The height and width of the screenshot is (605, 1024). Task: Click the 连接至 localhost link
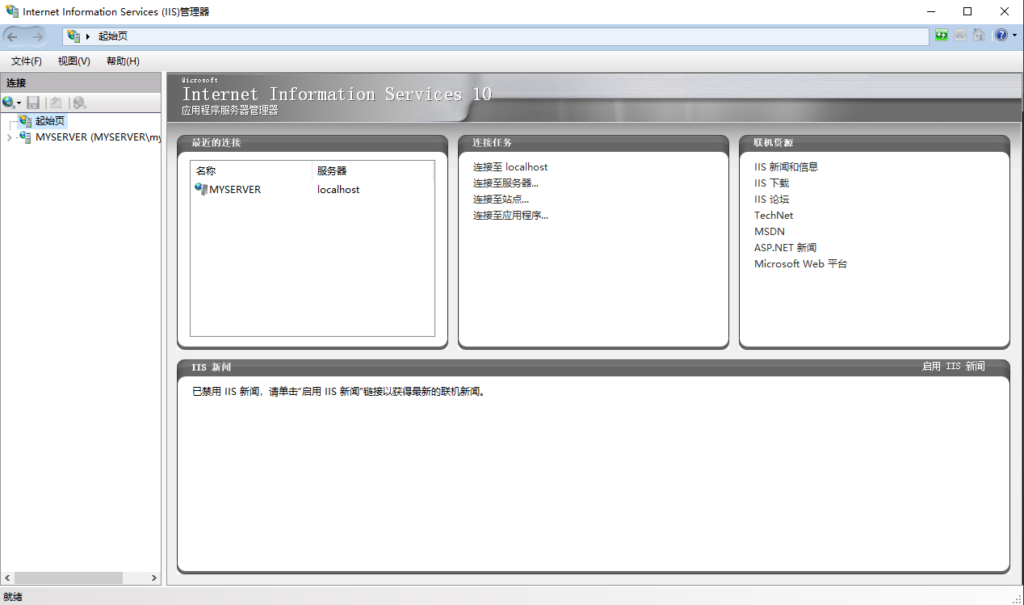(x=510, y=167)
